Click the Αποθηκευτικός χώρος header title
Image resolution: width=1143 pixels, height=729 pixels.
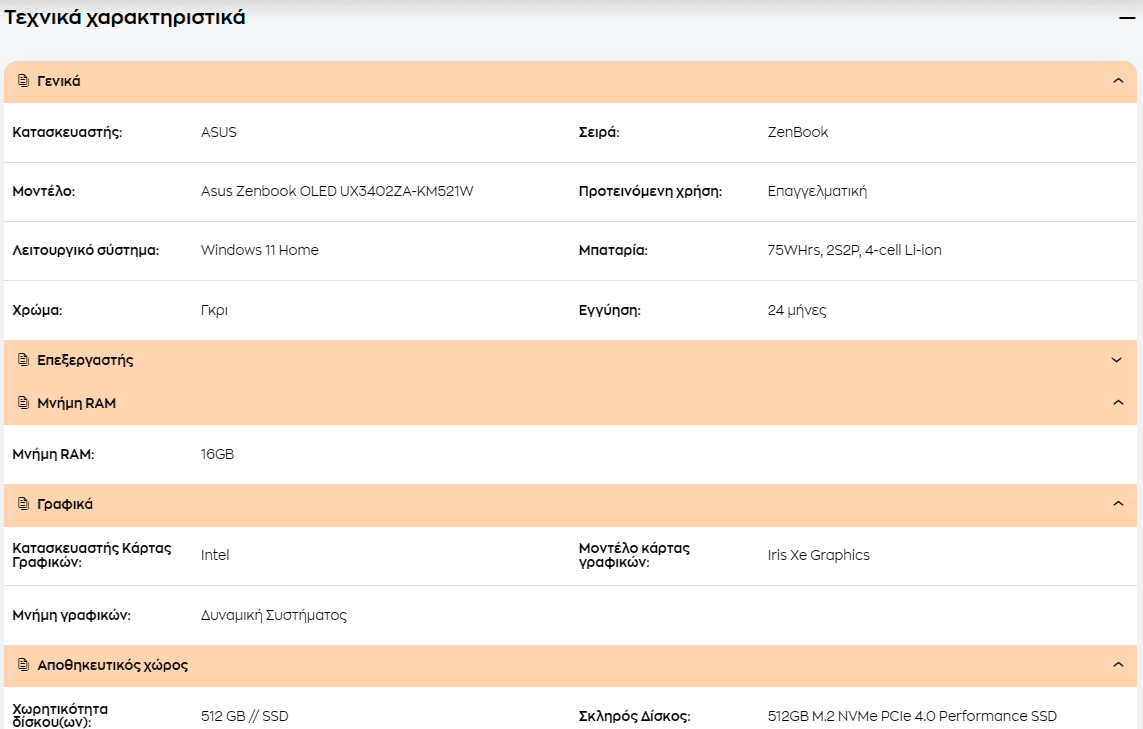pyautogui.click(x=112, y=665)
